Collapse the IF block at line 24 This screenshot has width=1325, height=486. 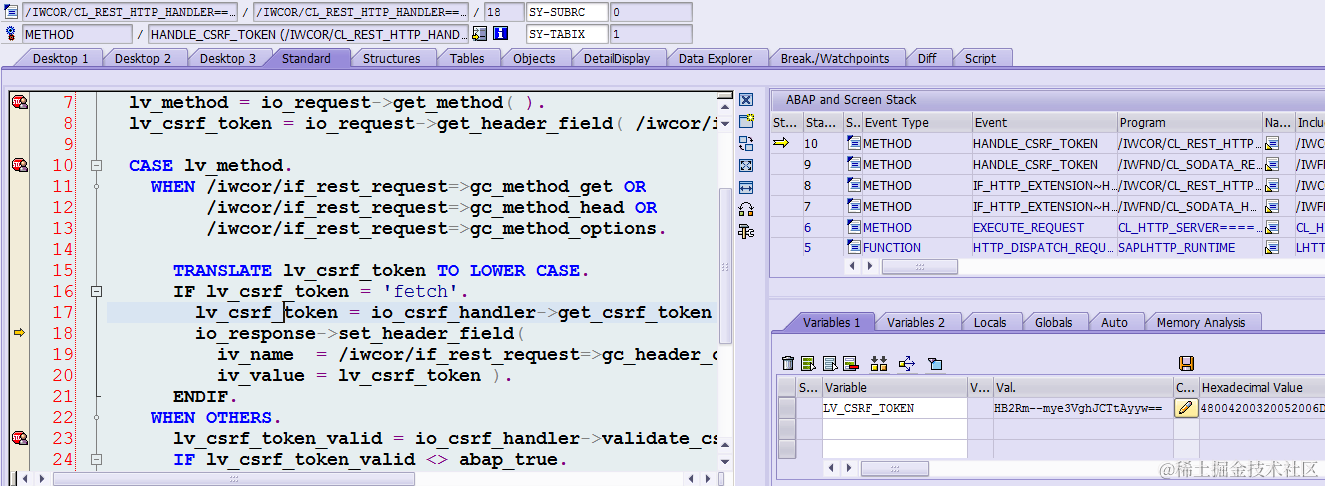(x=97, y=459)
